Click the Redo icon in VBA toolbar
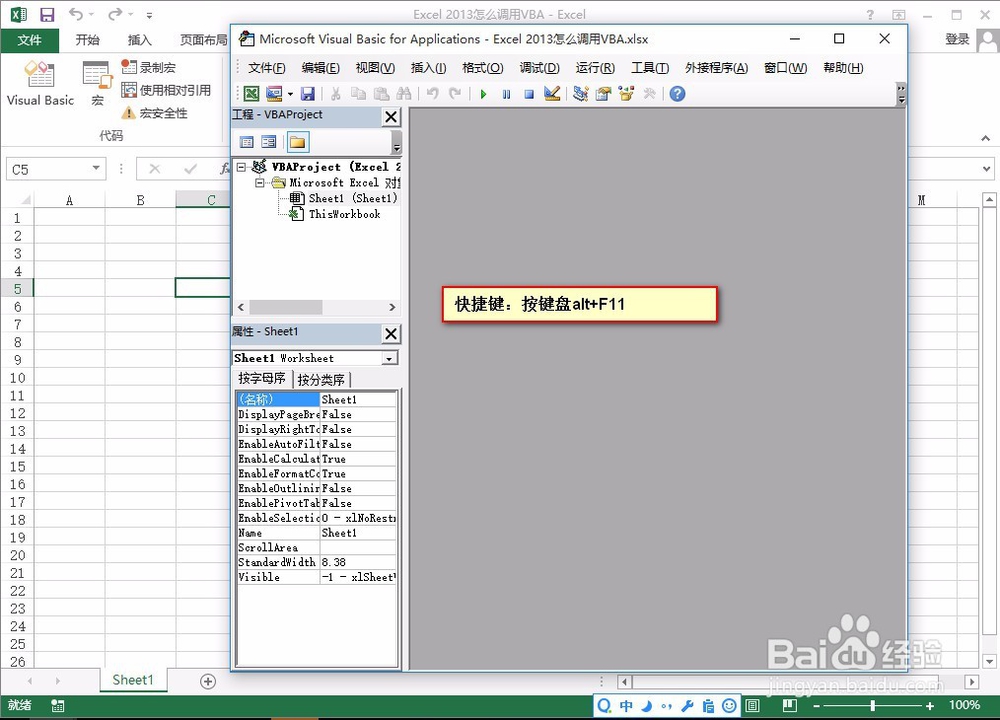This screenshot has height=720, width=1000. 455,94
